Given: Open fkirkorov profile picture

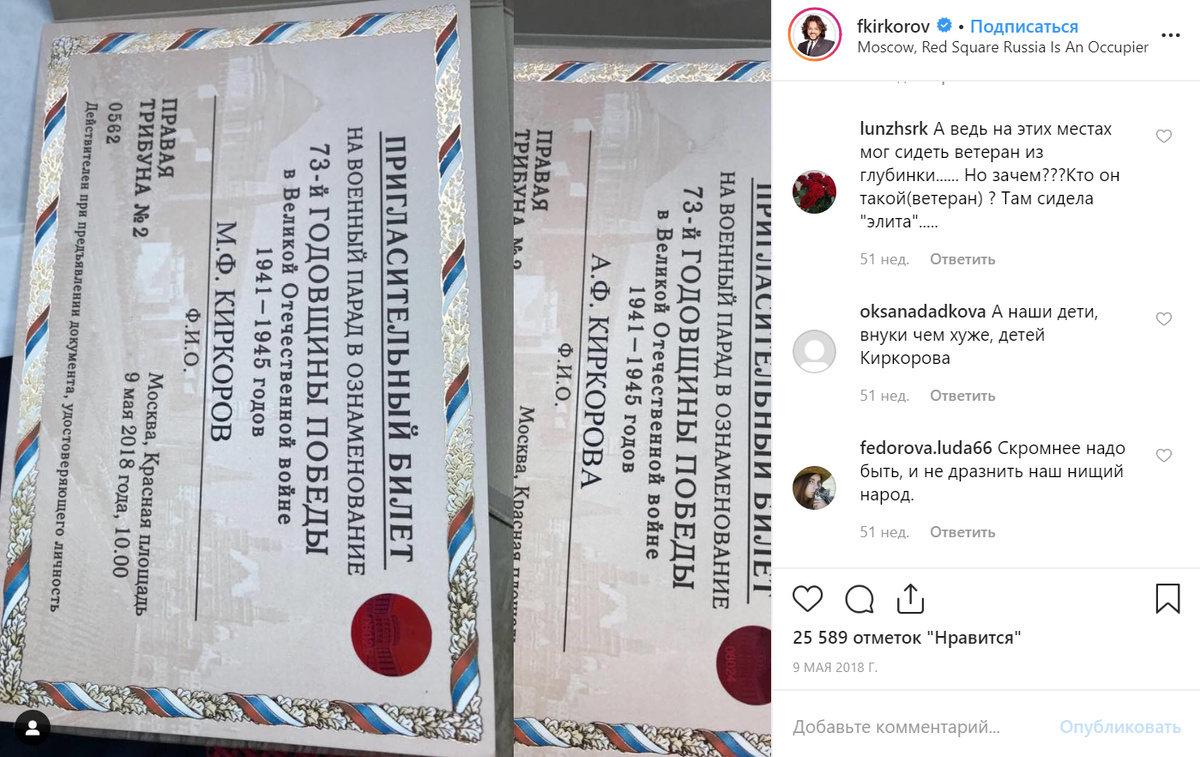Looking at the screenshot, I should (x=812, y=37).
